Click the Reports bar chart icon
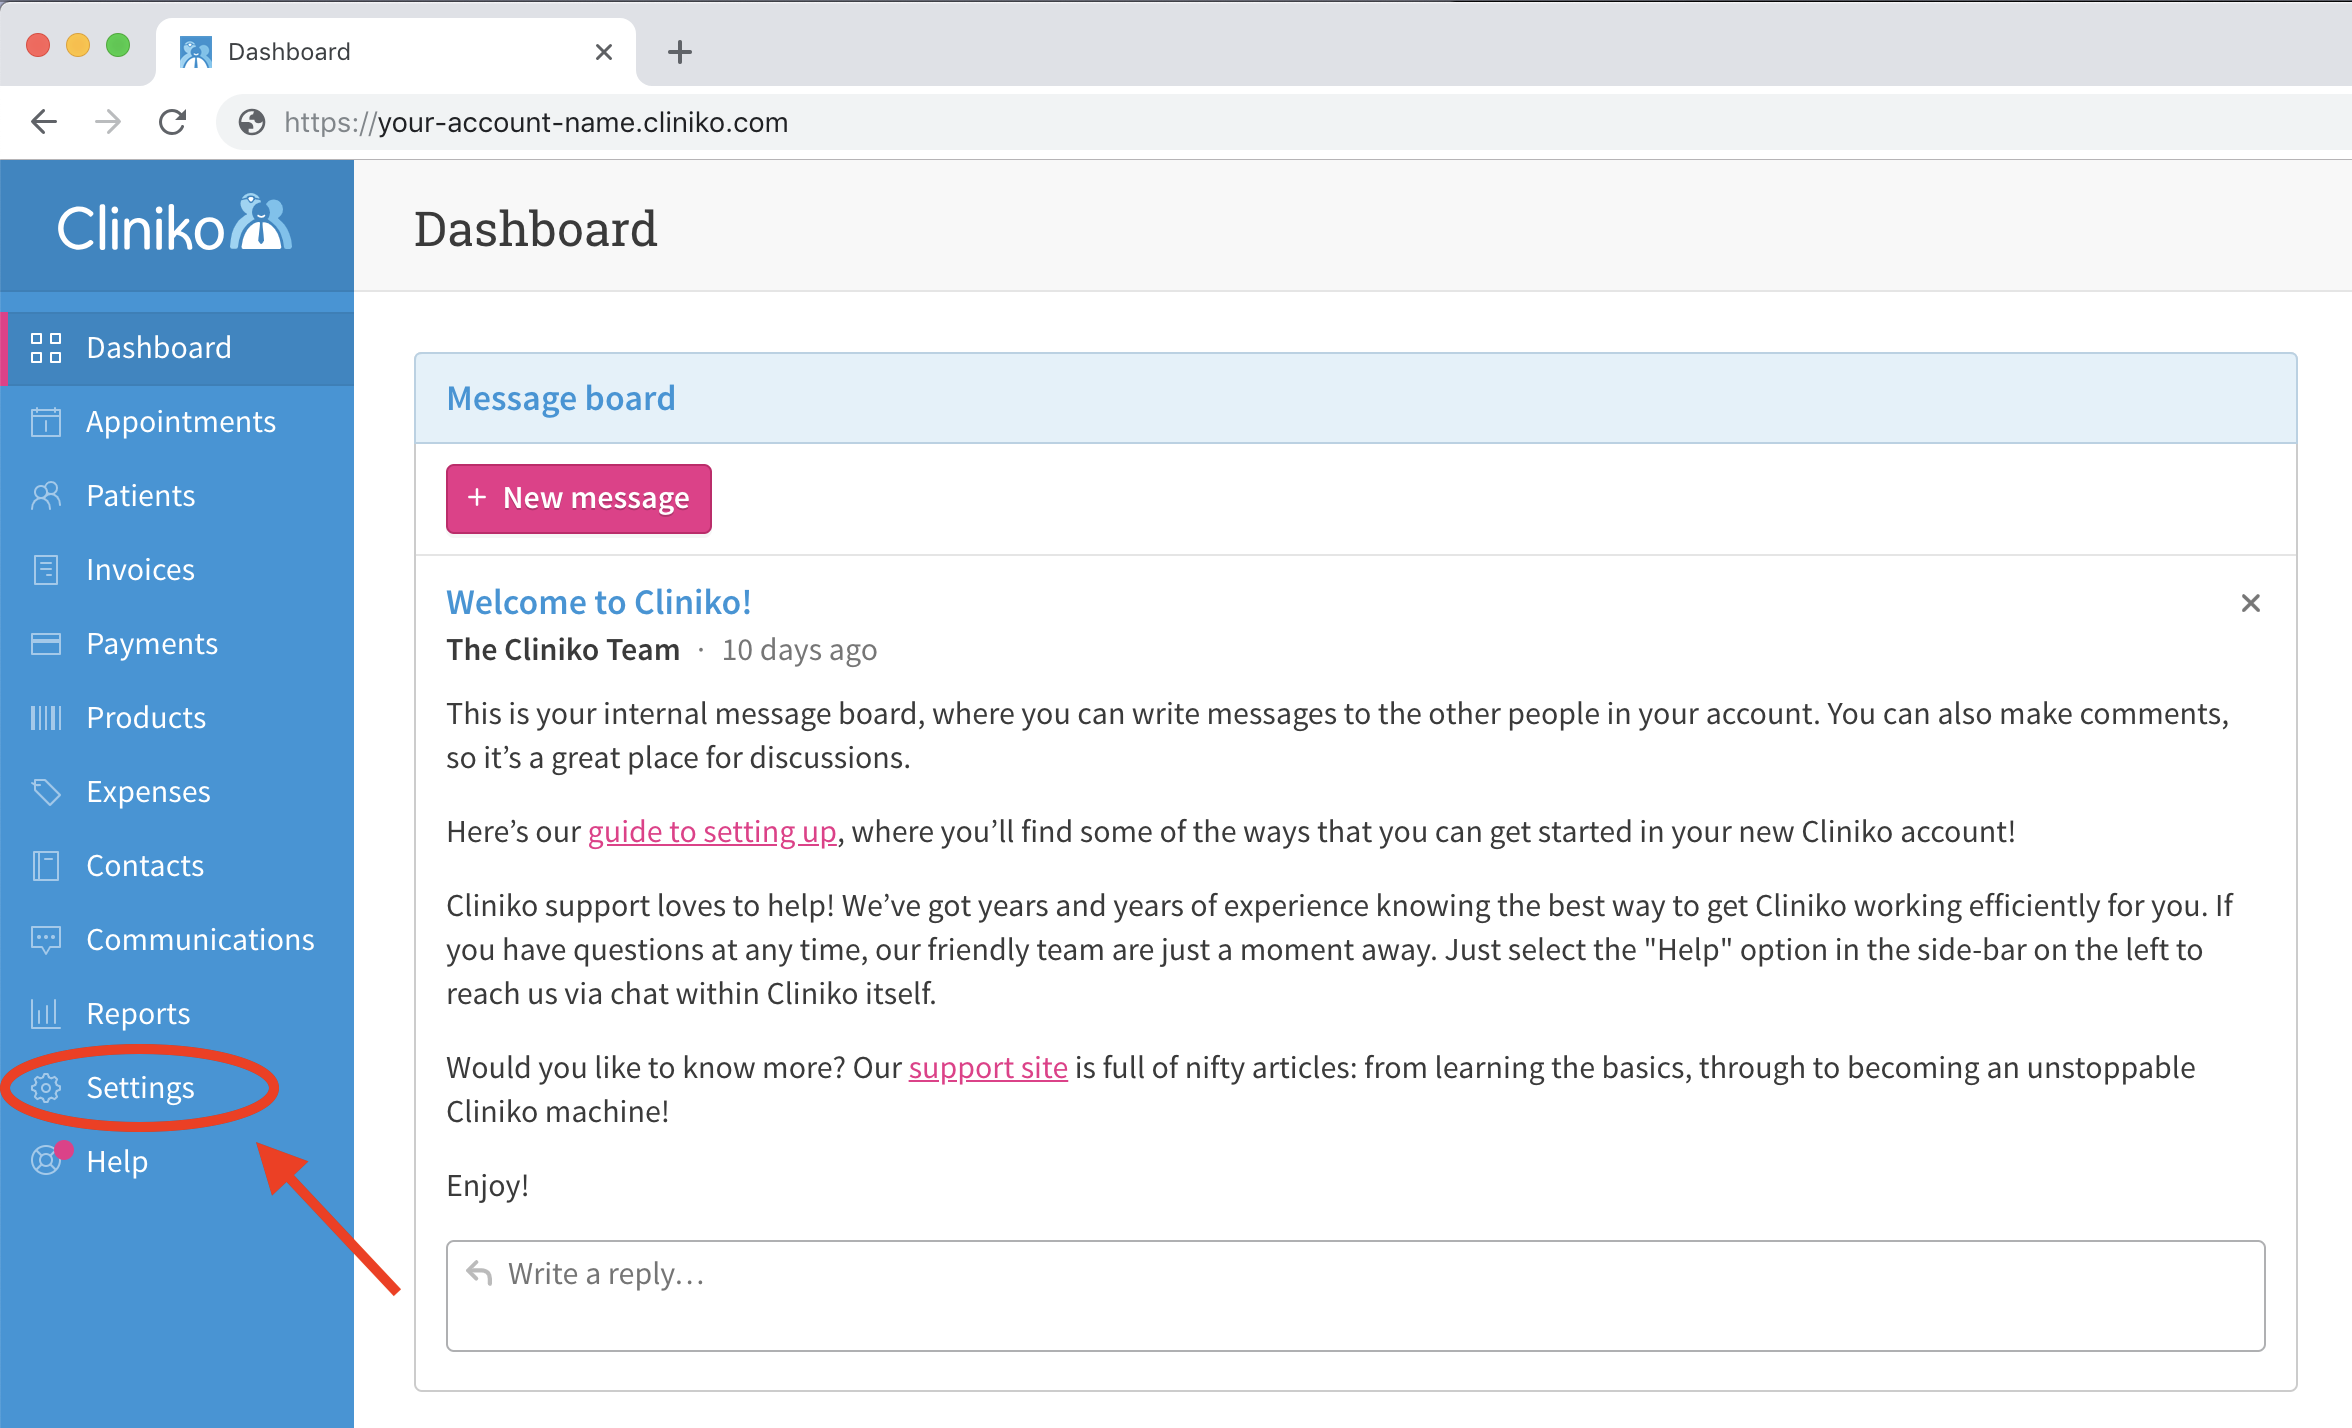The height and width of the screenshot is (1428, 2352). [46, 1014]
